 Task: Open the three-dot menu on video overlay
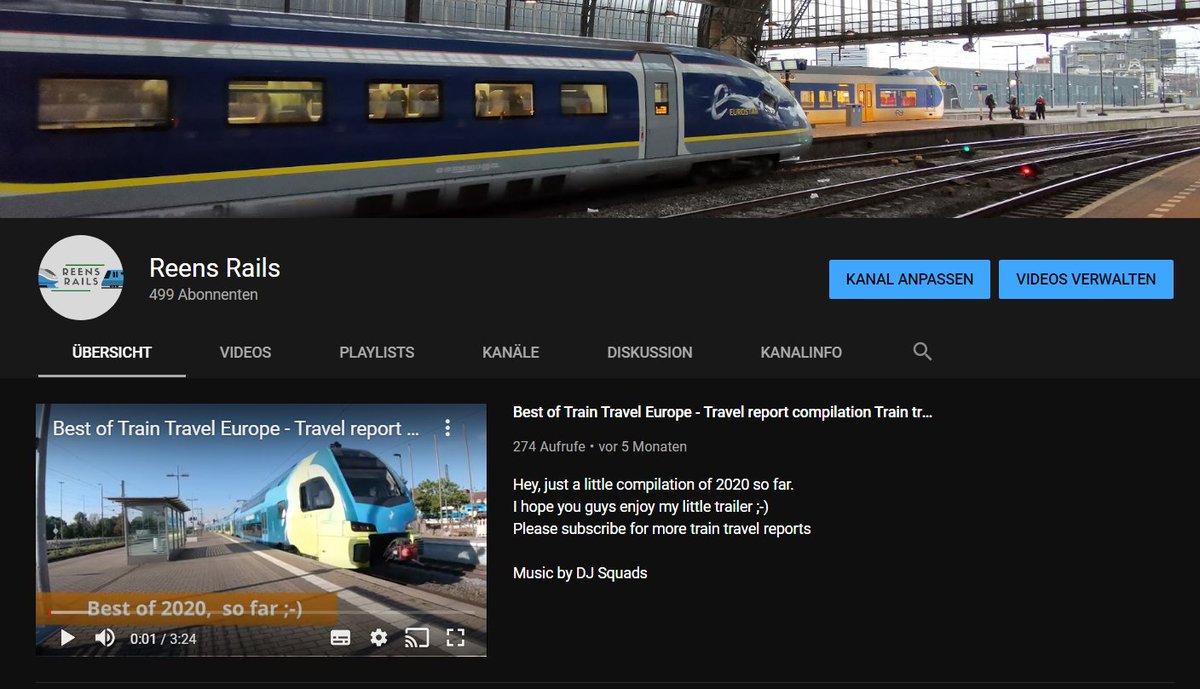pyautogui.click(x=448, y=428)
